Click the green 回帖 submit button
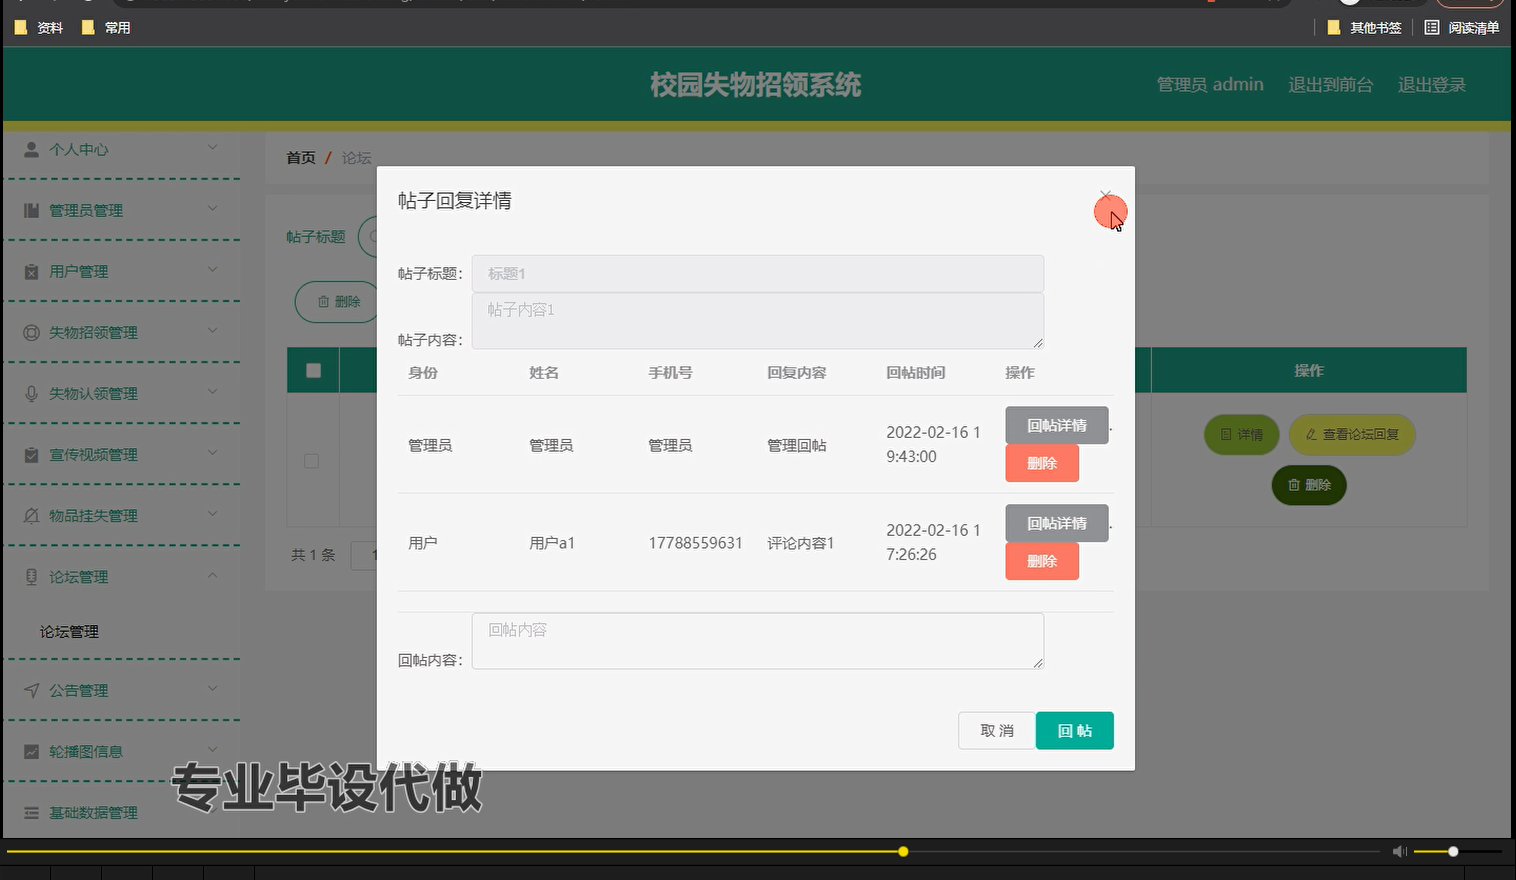Screen dimensions: 1516x880 (1074, 730)
